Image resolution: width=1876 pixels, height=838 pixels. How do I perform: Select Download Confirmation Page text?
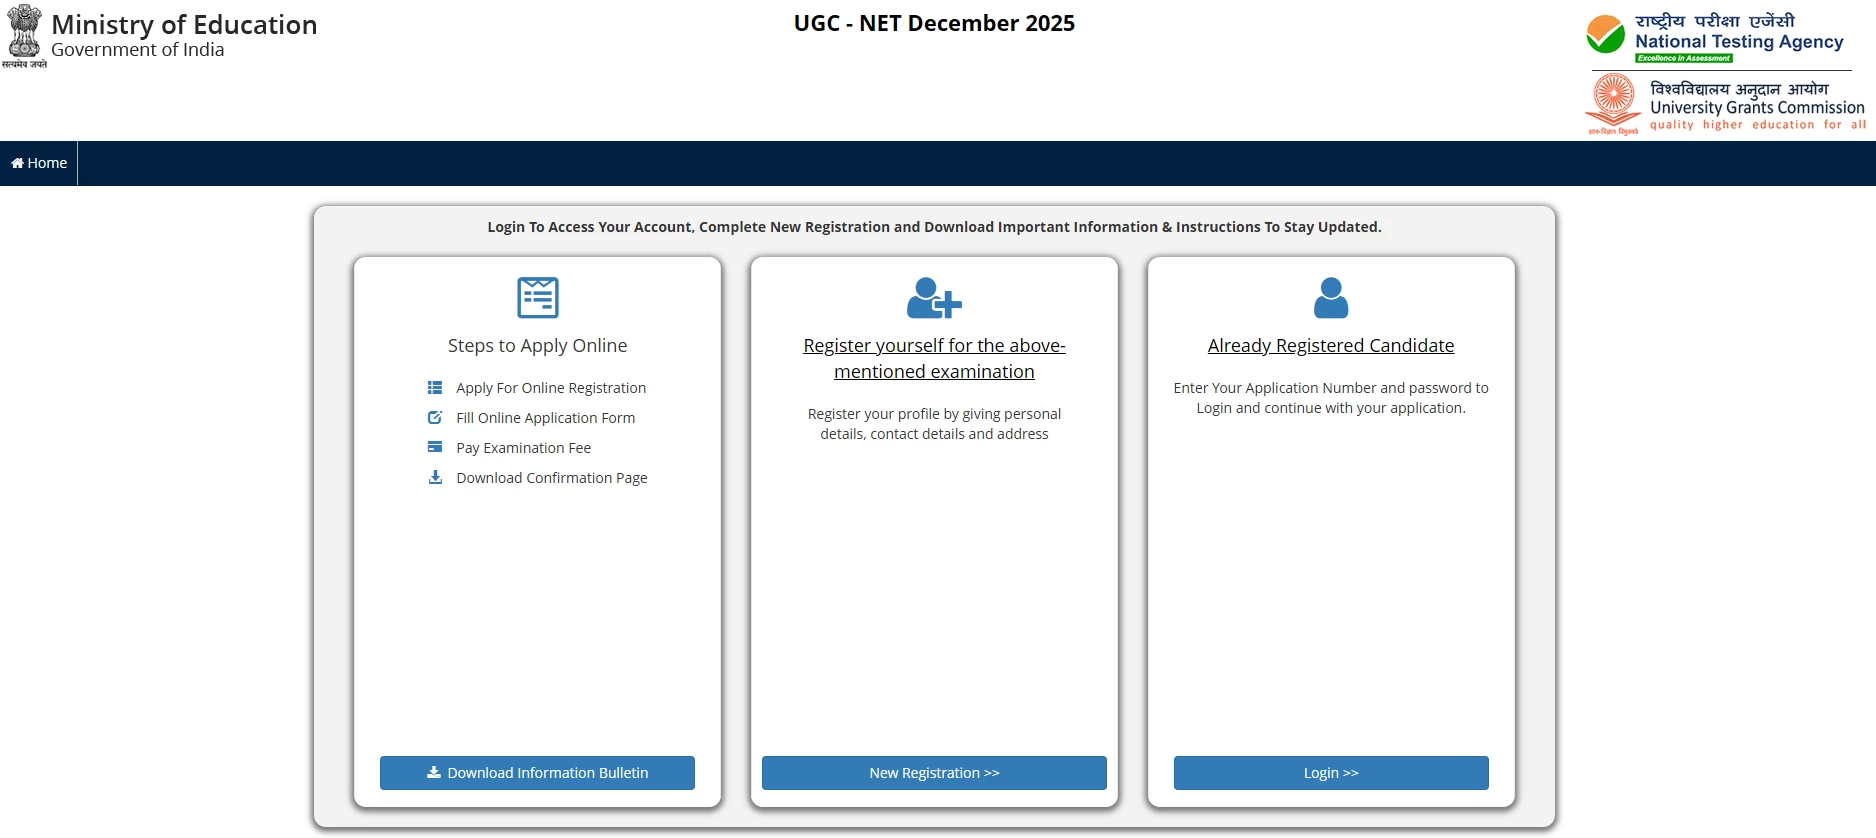[552, 478]
